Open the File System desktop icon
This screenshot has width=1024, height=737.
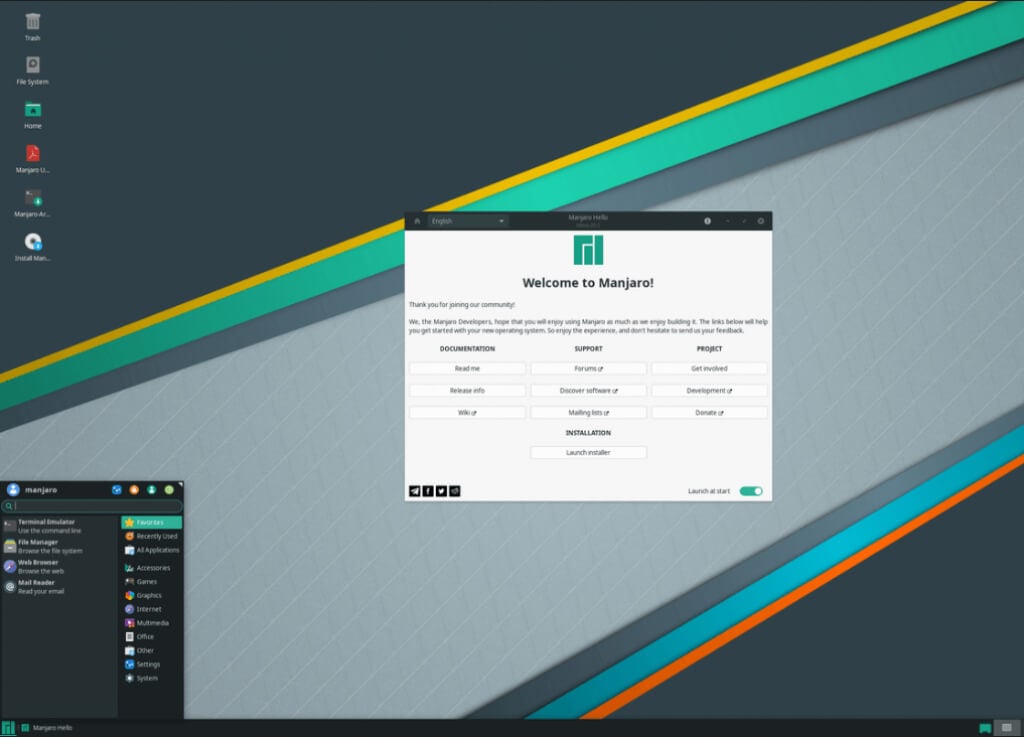coord(33,70)
